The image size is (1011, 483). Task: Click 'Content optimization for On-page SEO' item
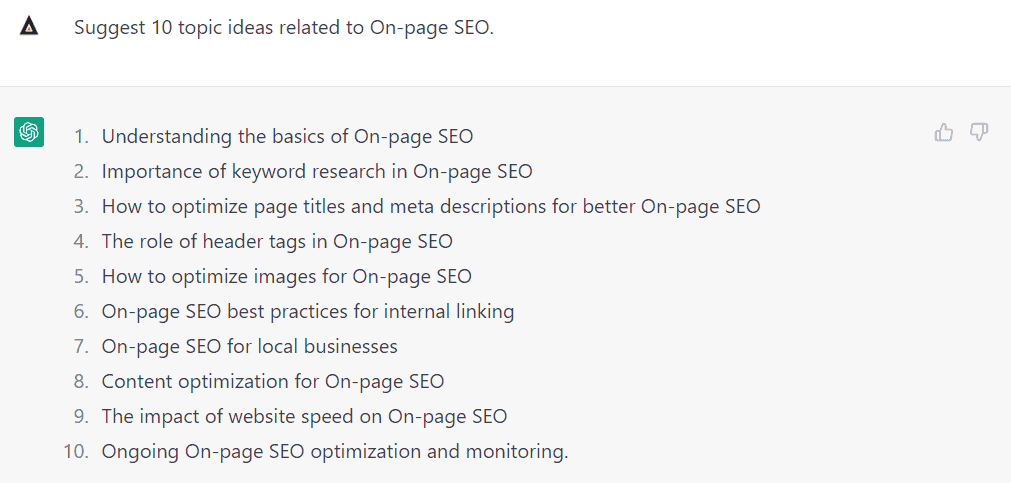(x=273, y=381)
